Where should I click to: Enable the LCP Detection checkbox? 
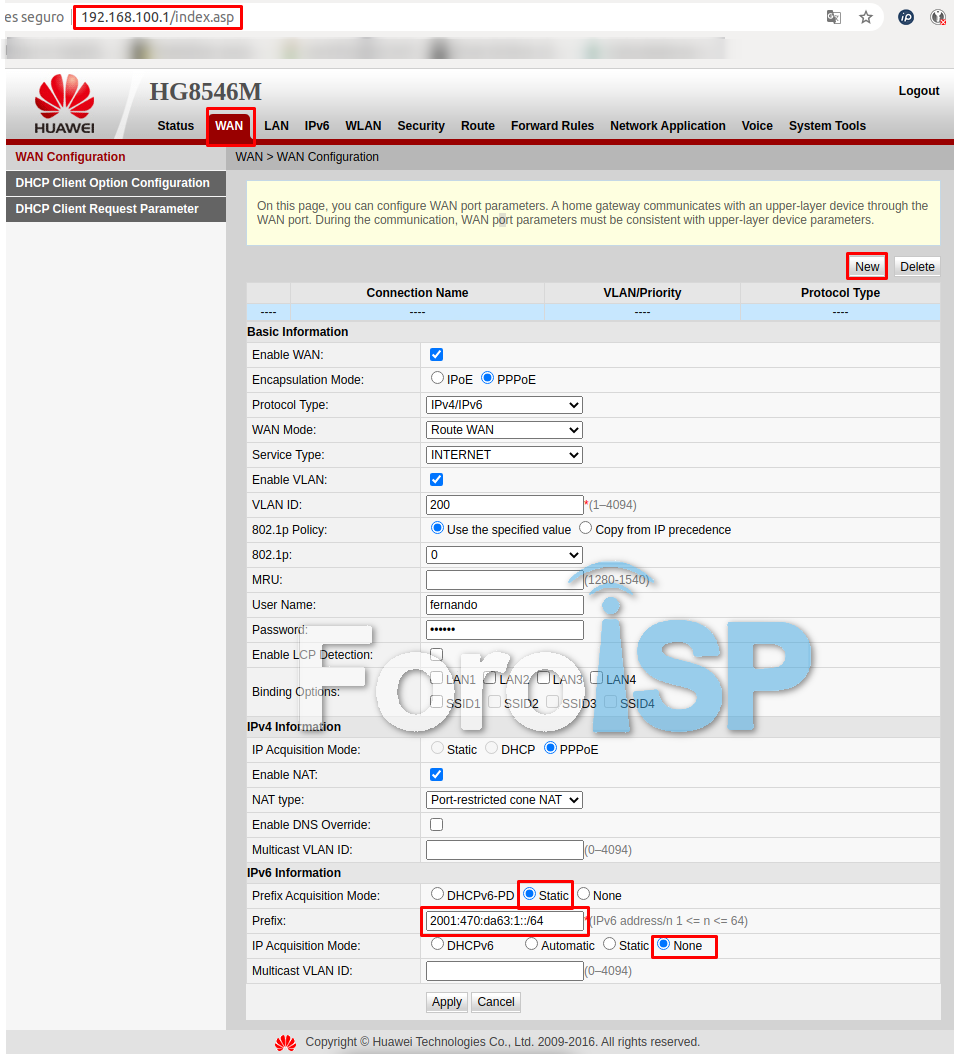tap(436, 655)
